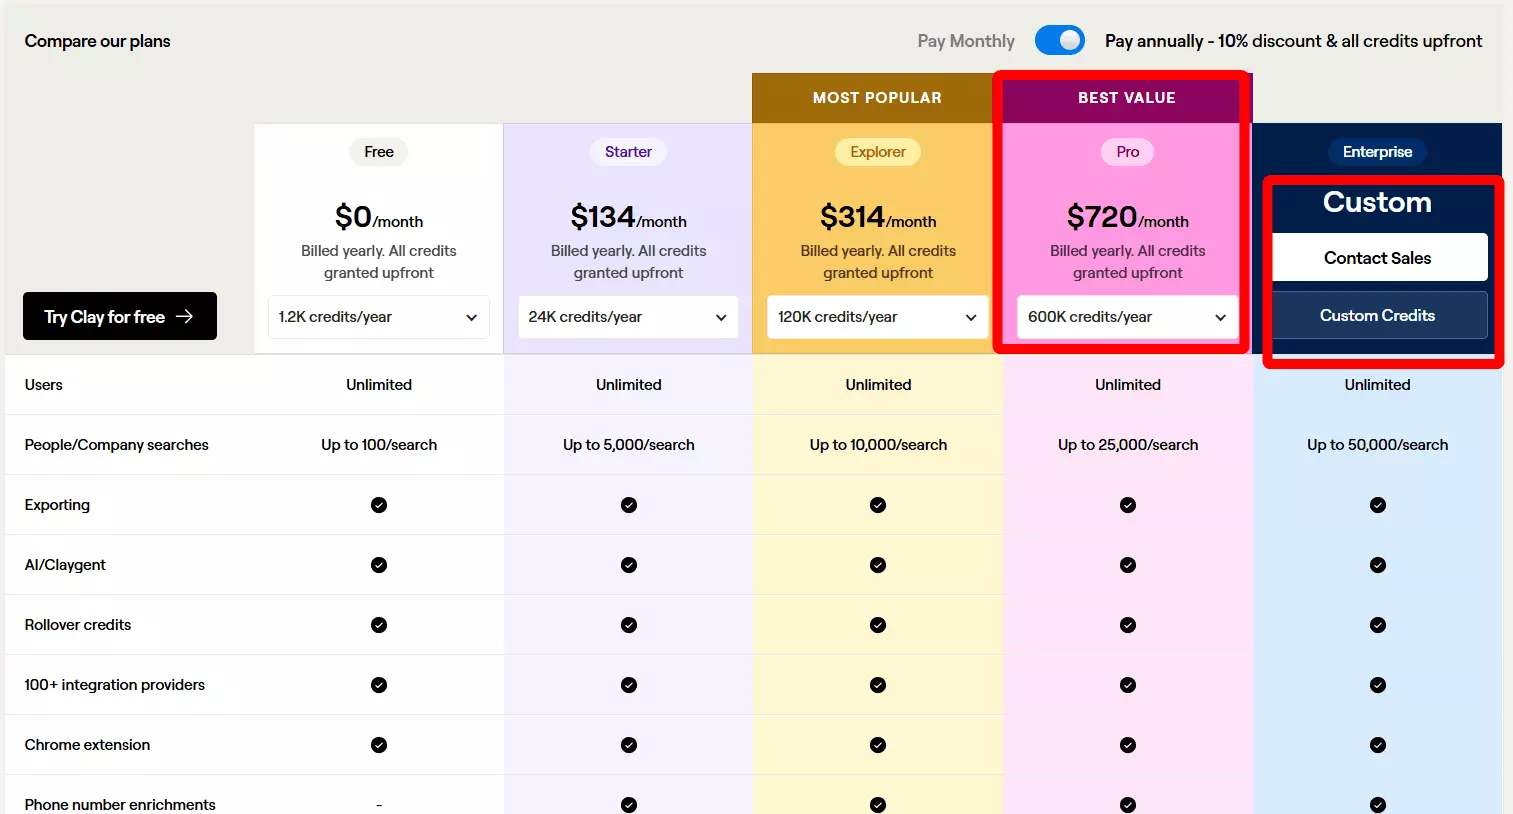Click Rollover credits checkmark in Explorer column
Viewport: 1513px width, 814px height.
[x=878, y=625]
